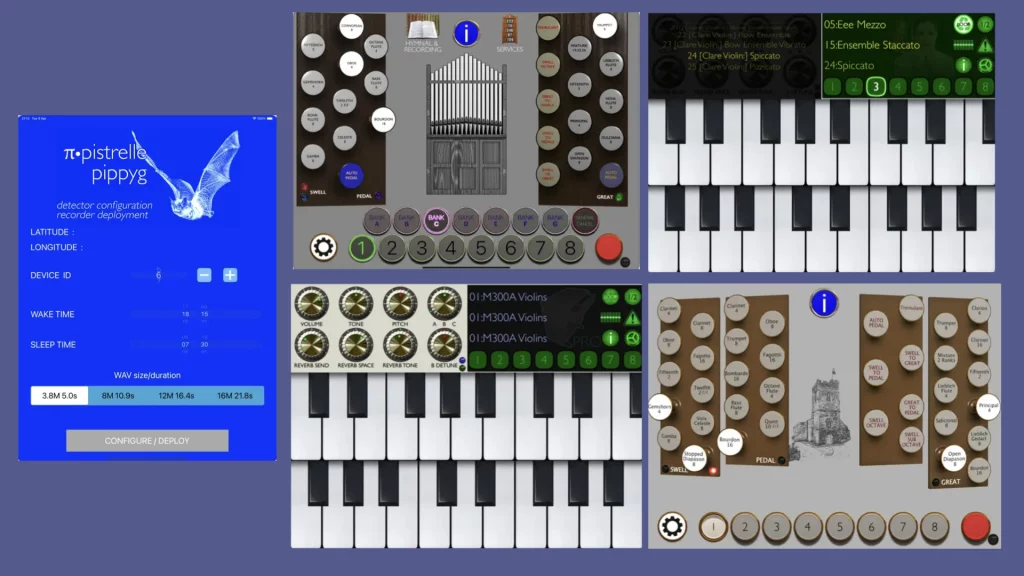Image resolution: width=1024 pixels, height=576 pixels.
Task: Click the Loop icon in M300A Violins panel
Action: (x=609, y=297)
